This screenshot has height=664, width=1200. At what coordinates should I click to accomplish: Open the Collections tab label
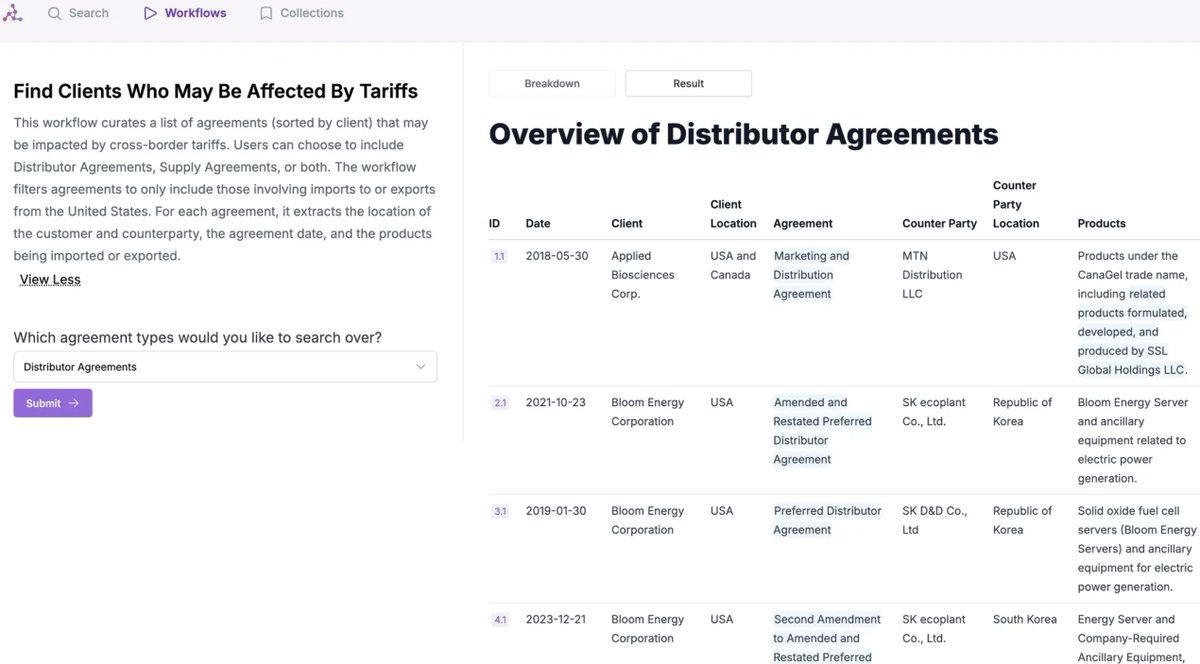point(312,13)
